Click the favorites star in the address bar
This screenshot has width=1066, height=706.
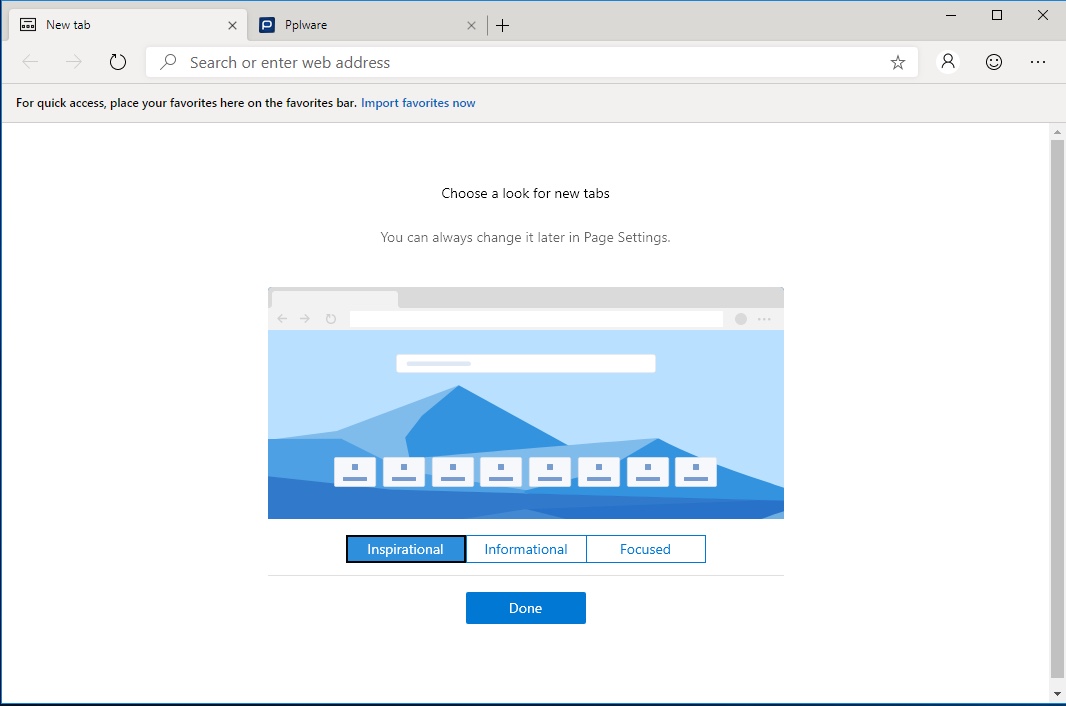click(897, 61)
